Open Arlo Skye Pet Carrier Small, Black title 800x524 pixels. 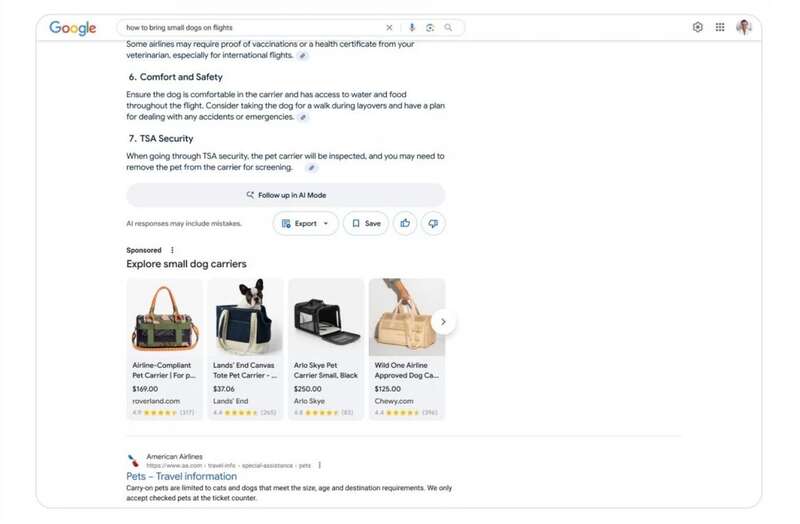click(x=326, y=370)
